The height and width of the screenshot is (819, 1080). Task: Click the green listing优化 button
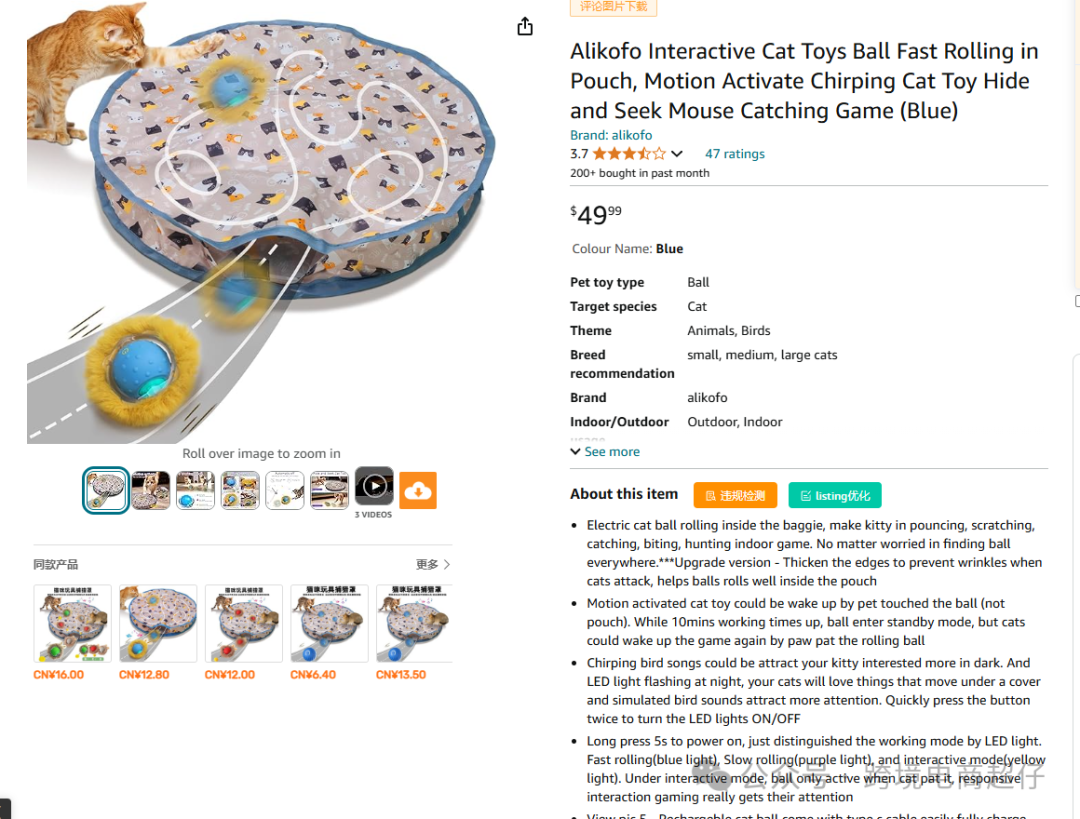[x=835, y=495]
